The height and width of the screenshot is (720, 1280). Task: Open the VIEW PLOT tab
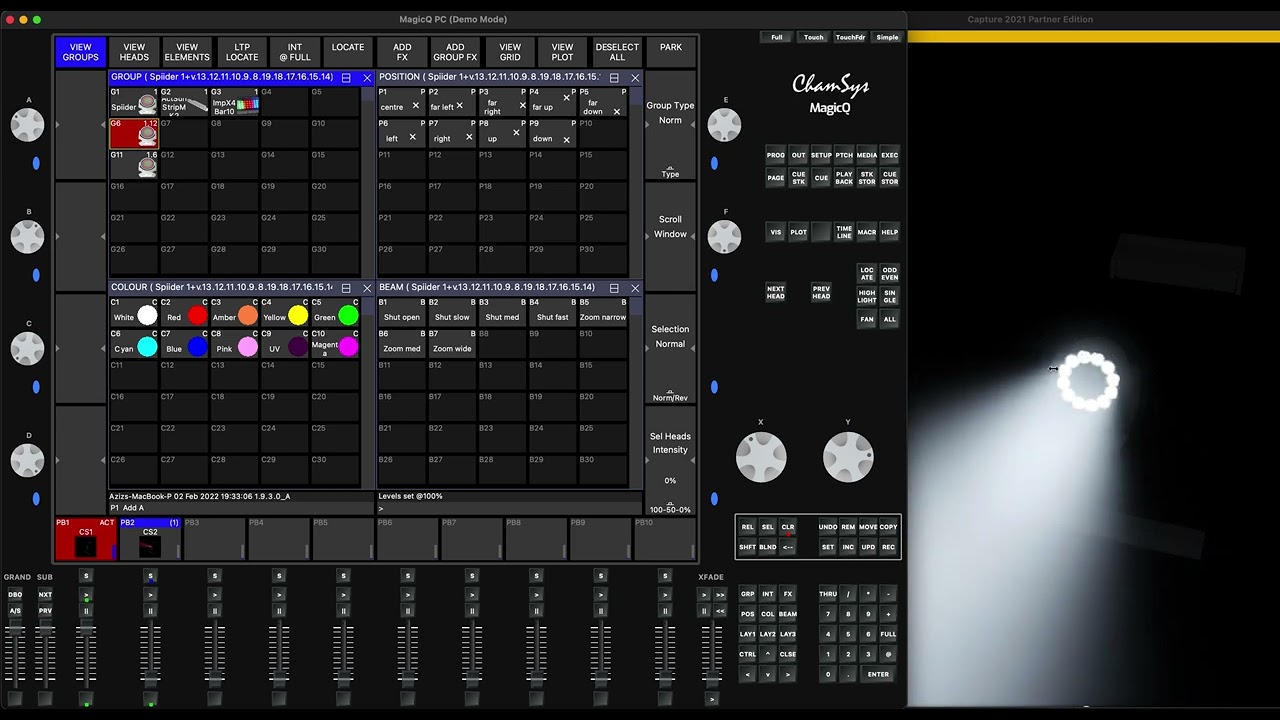tap(563, 52)
